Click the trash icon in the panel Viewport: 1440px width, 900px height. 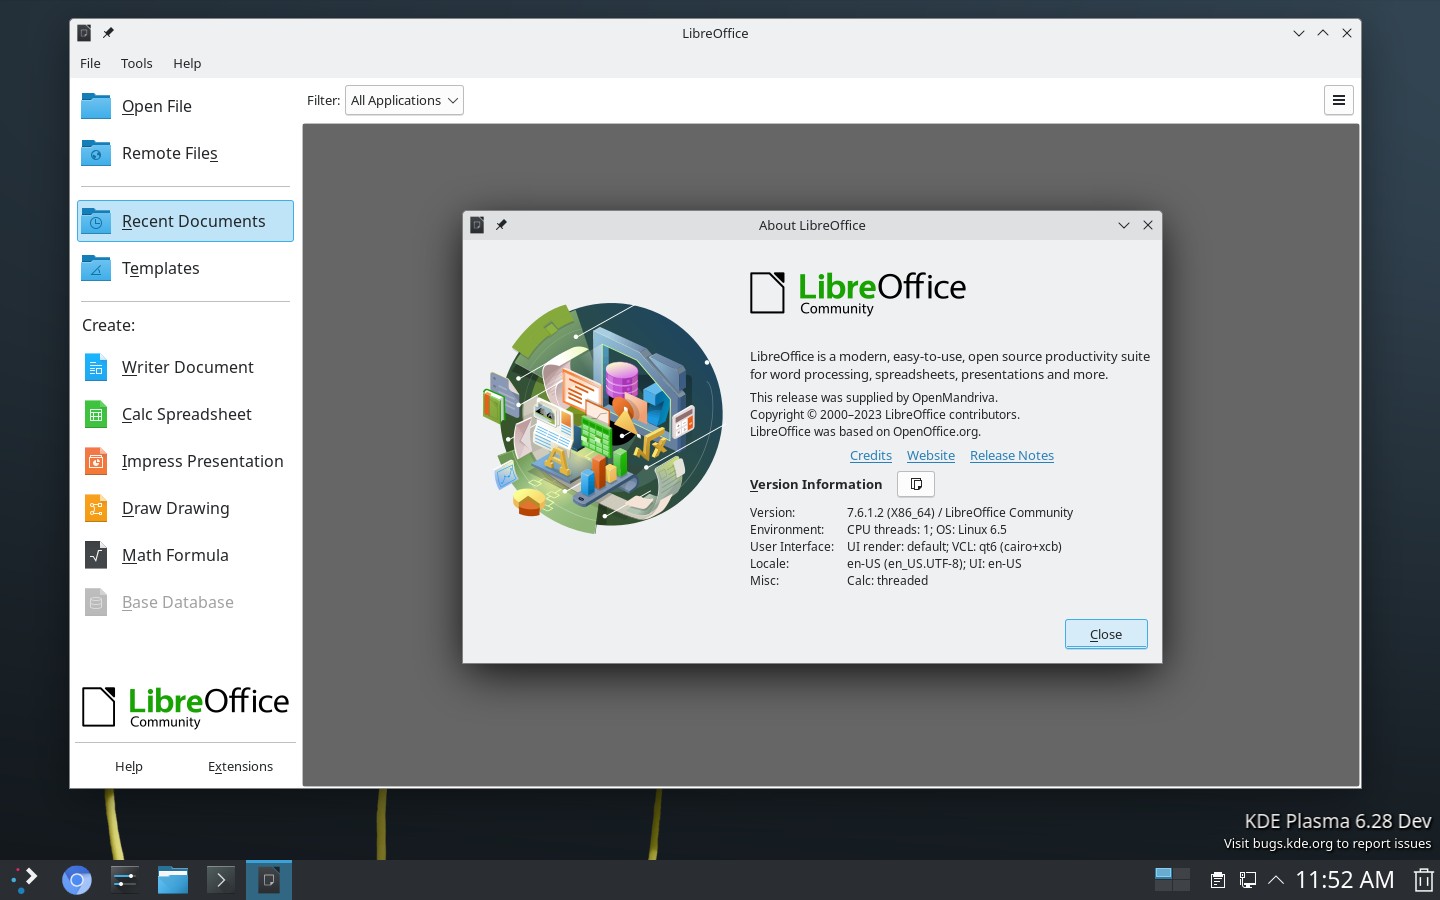click(1423, 880)
